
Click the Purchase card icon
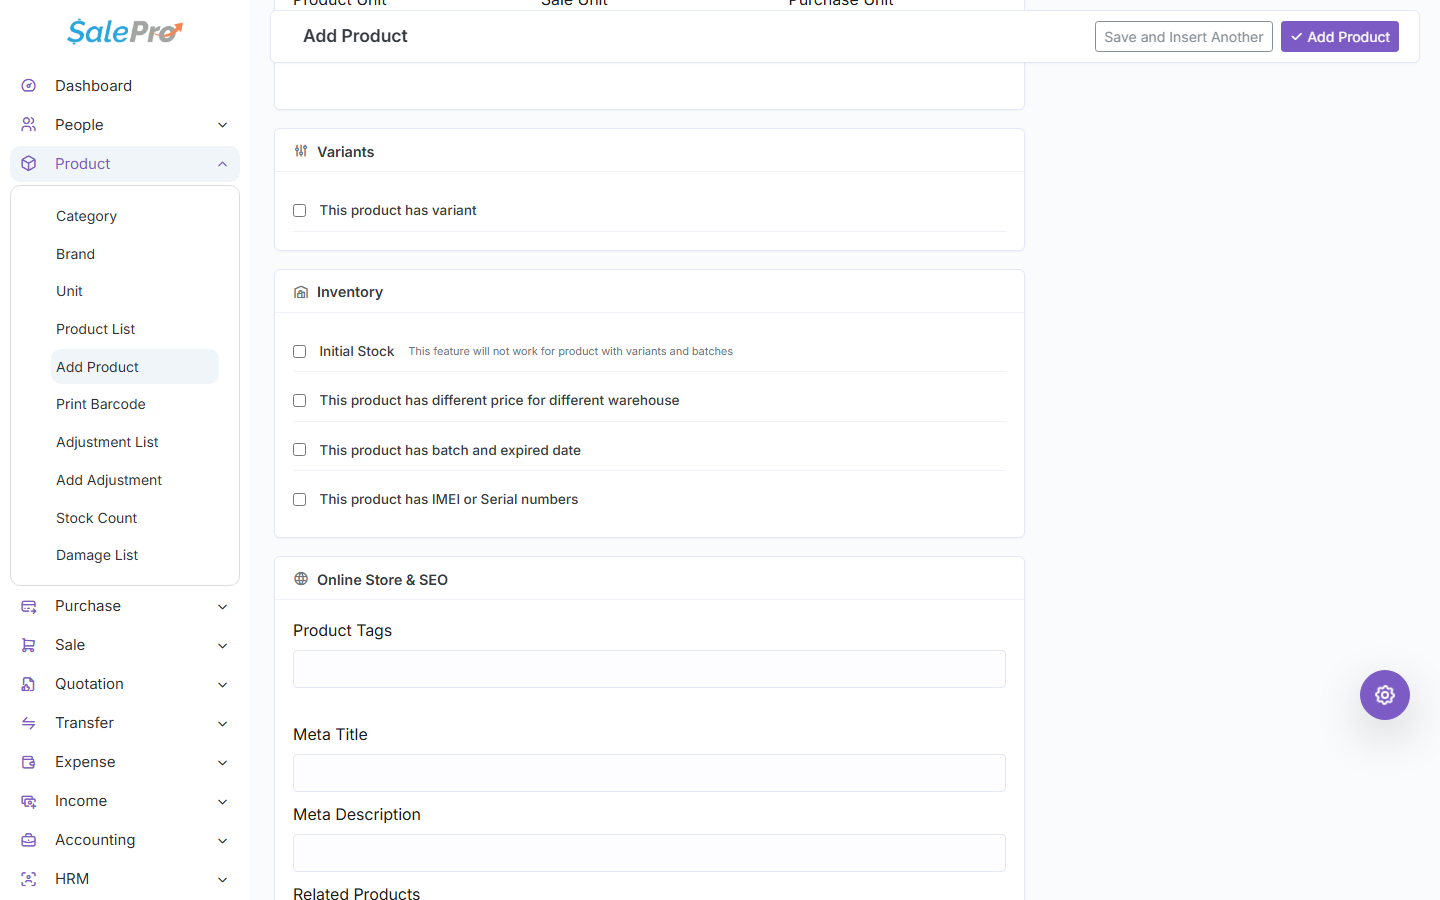tap(29, 607)
